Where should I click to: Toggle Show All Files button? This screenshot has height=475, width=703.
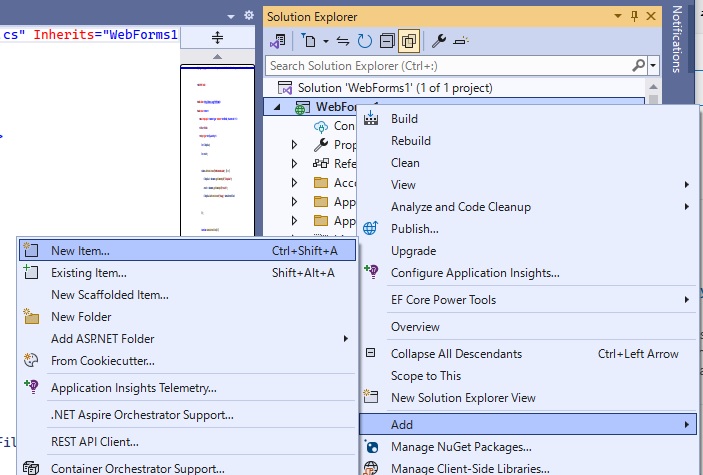[x=408, y=41]
